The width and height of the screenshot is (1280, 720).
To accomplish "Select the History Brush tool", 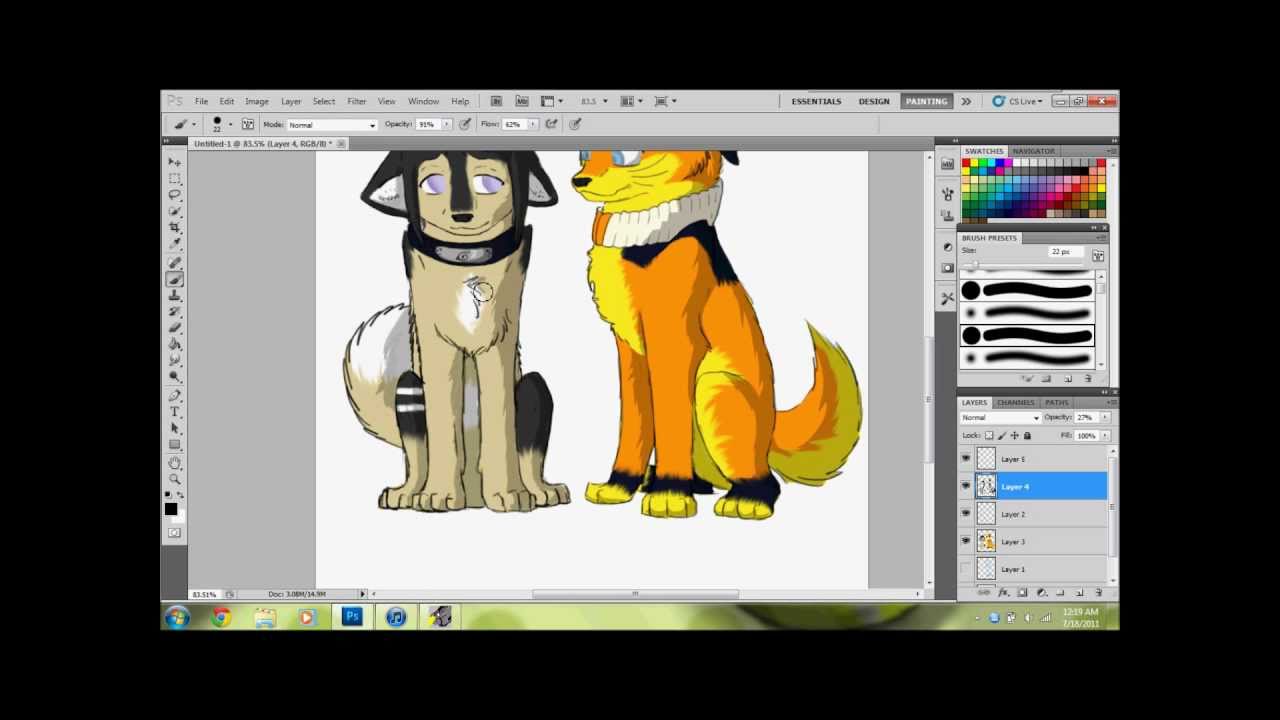I will (x=174, y=312).
